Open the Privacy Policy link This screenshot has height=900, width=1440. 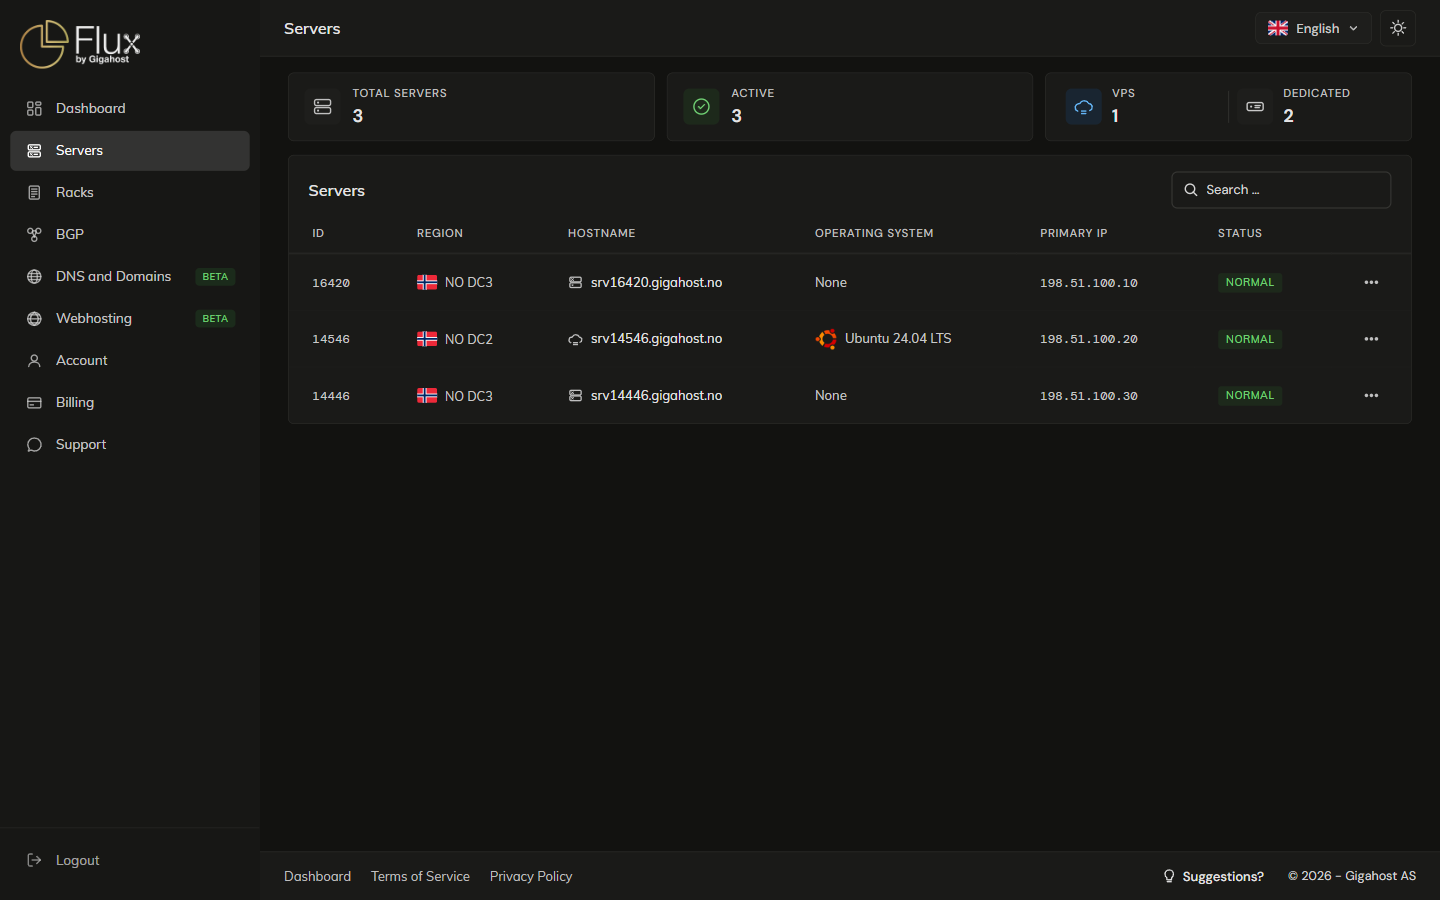coord(531,876)
